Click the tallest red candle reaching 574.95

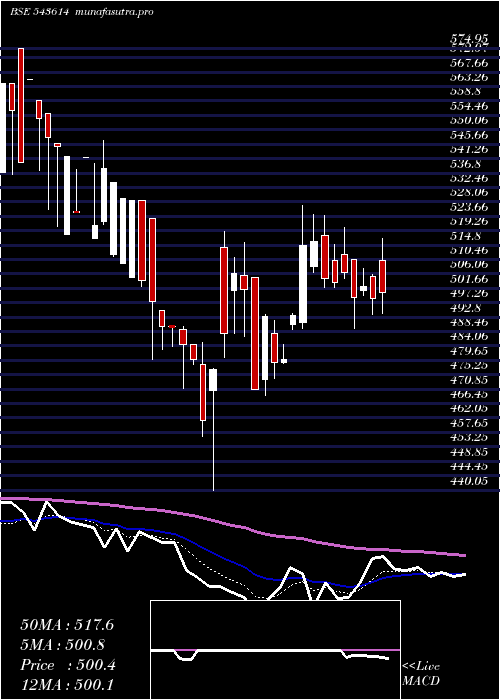(x=21, y=105)
